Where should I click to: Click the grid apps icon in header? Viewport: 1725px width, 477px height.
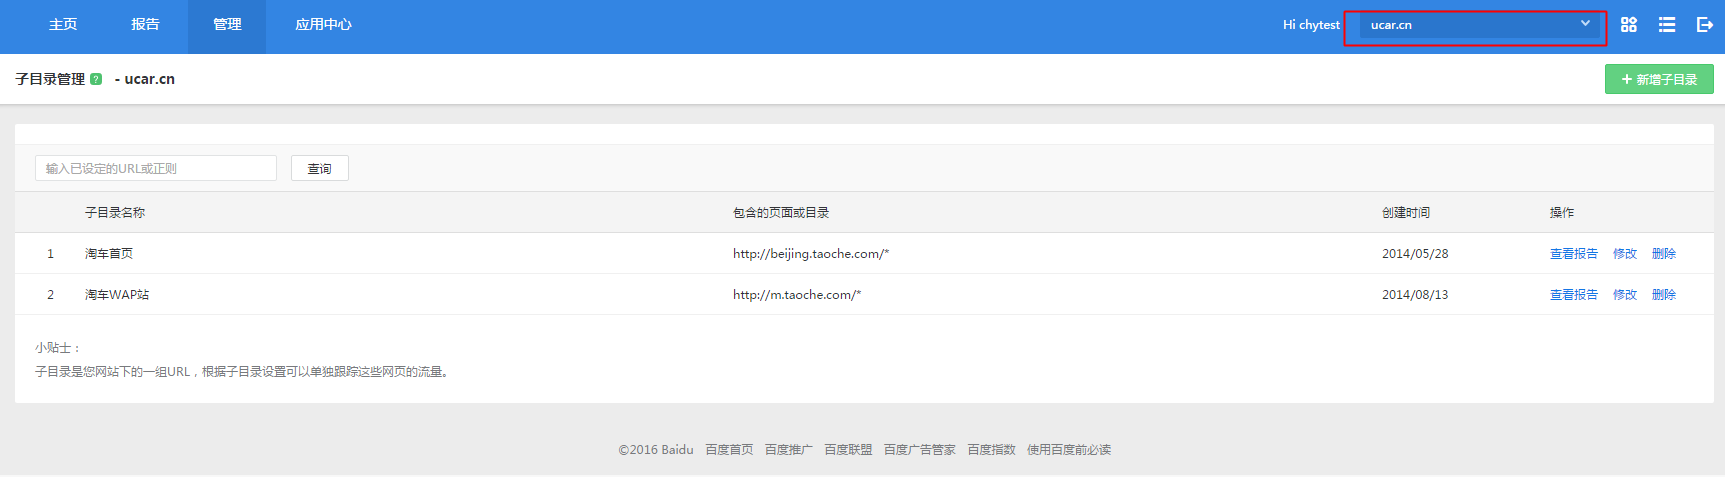[1628, 25]
